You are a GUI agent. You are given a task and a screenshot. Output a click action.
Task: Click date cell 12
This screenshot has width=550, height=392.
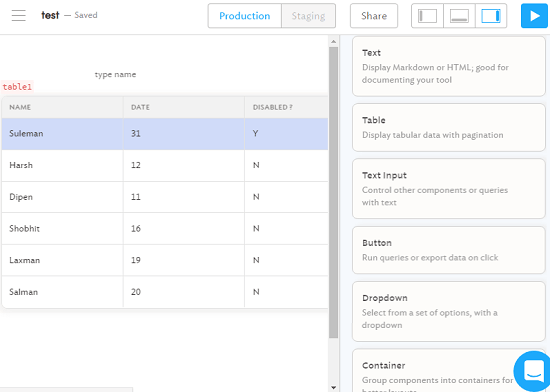tap(184, 165)
